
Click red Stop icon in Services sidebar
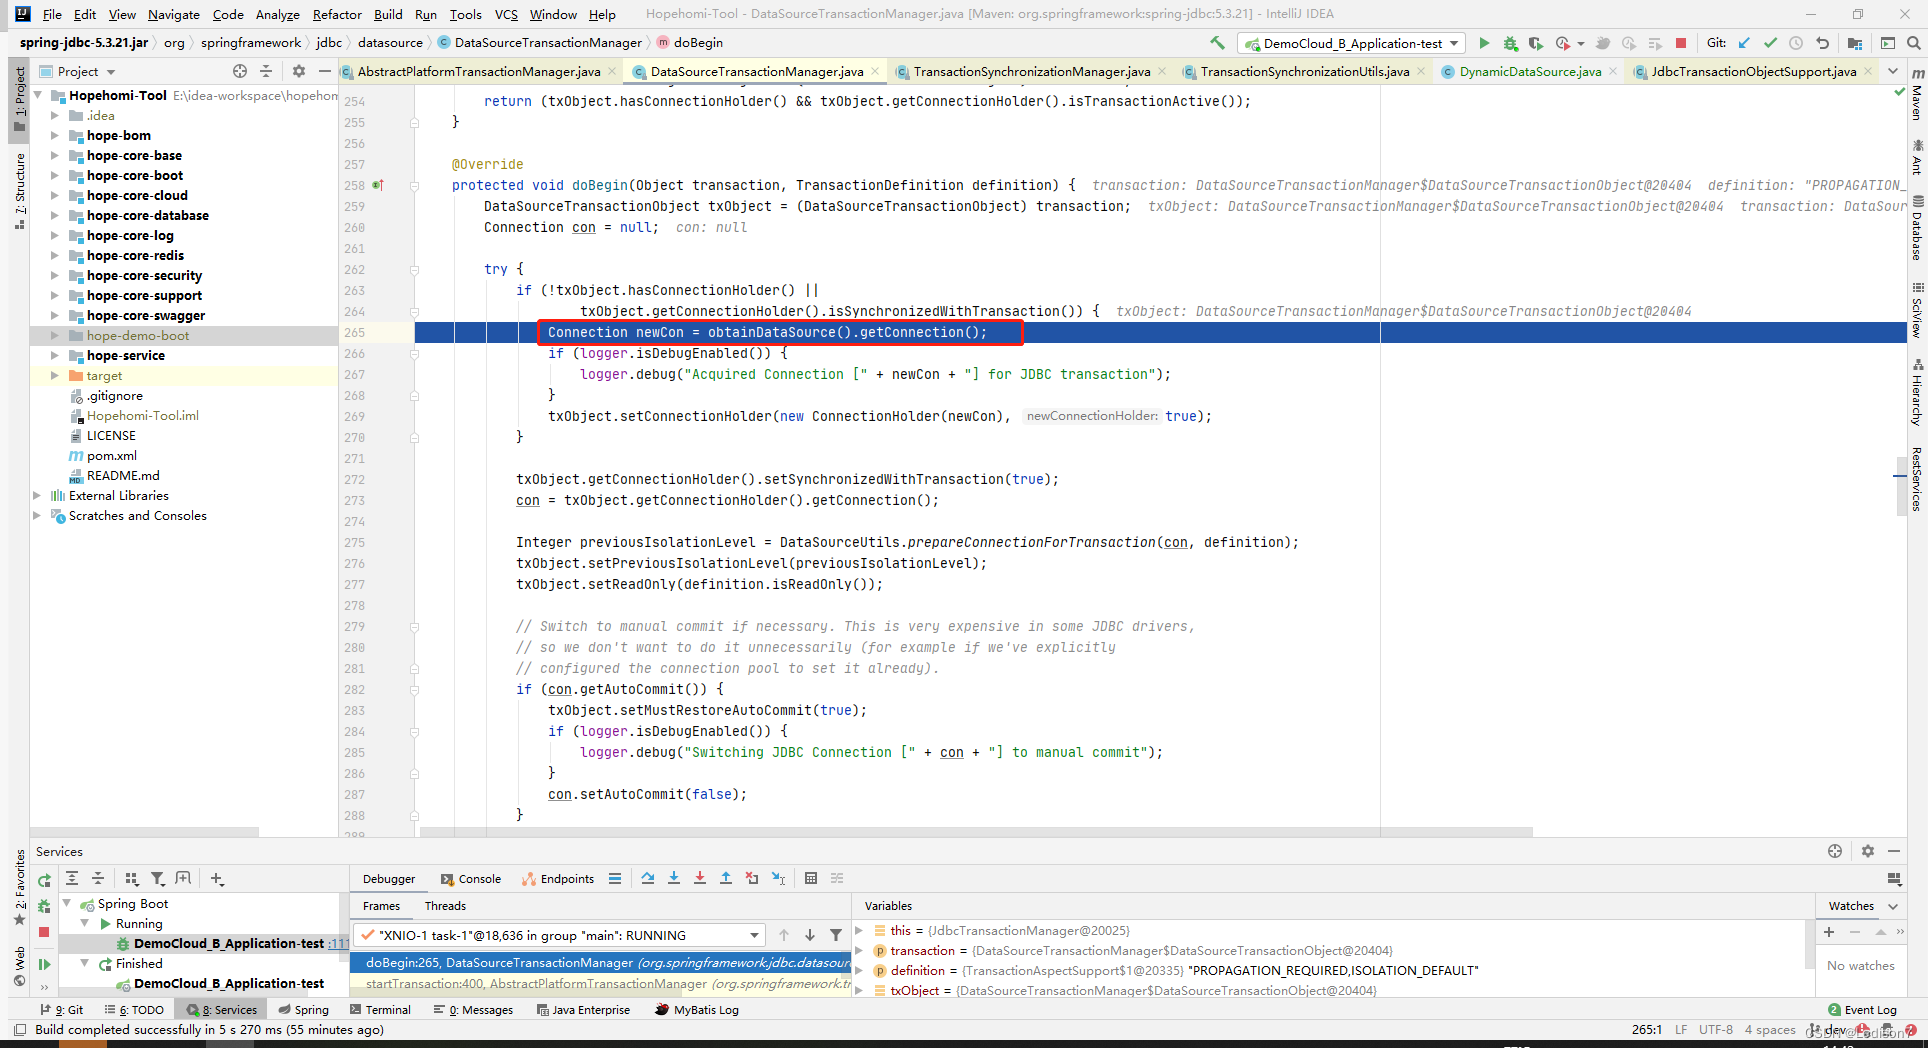pos(44,932)
